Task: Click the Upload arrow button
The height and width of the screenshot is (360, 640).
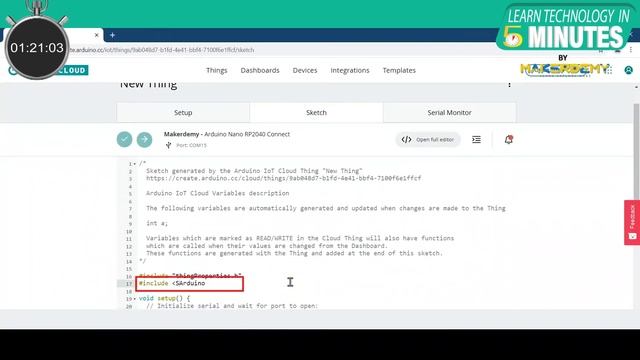Action: pos(144,140)
